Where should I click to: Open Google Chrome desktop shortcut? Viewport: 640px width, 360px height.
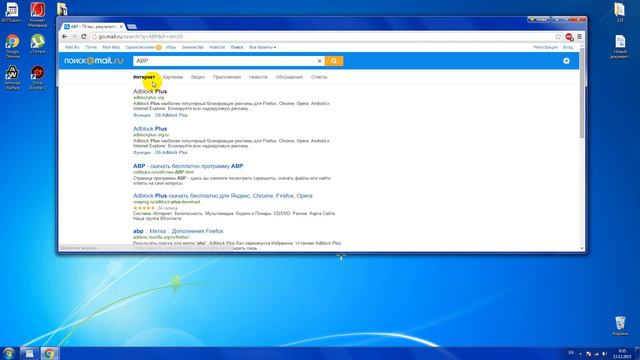tap(12, 46)
